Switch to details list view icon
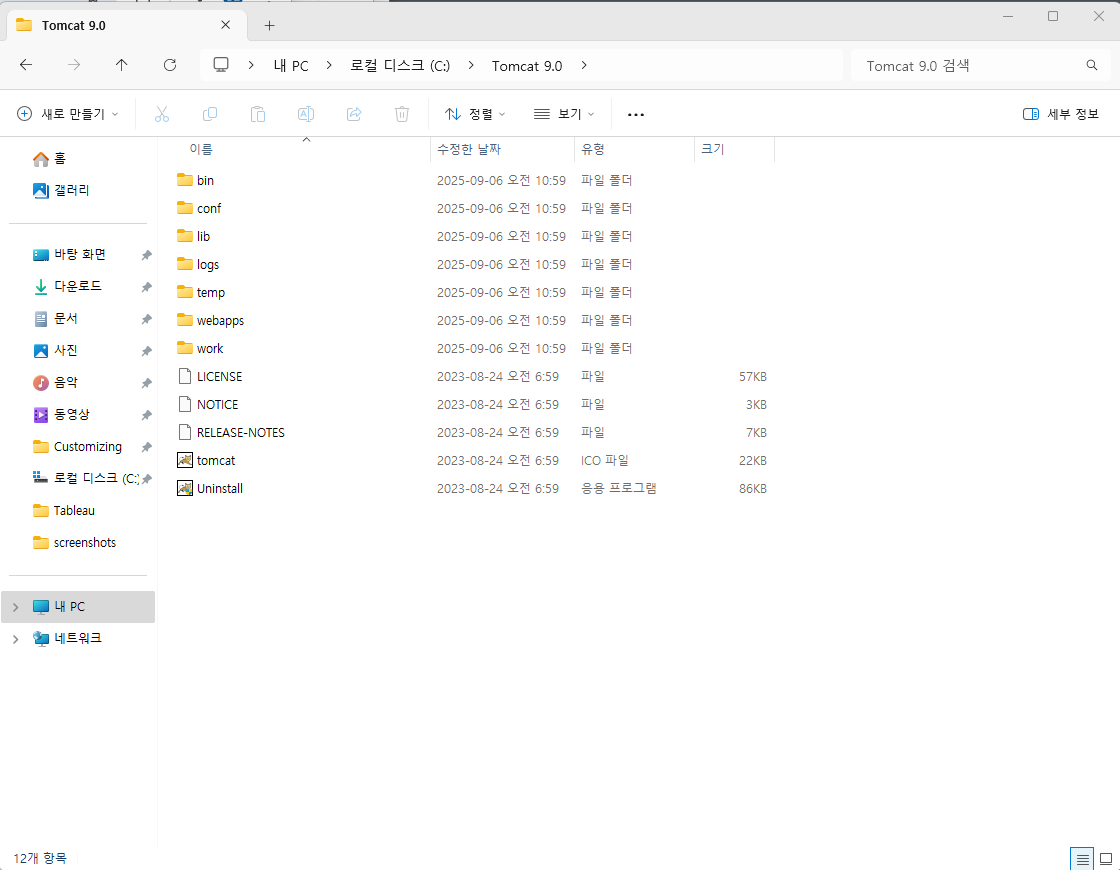This screenshot has height=870, width=1120. (x=1082, y=859)
